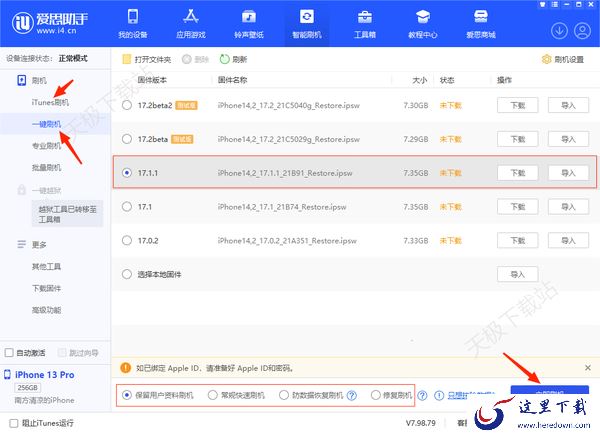Select firmware 17.2beta2 radio button
The image size is (600, 433).
(x=127, y=105)
